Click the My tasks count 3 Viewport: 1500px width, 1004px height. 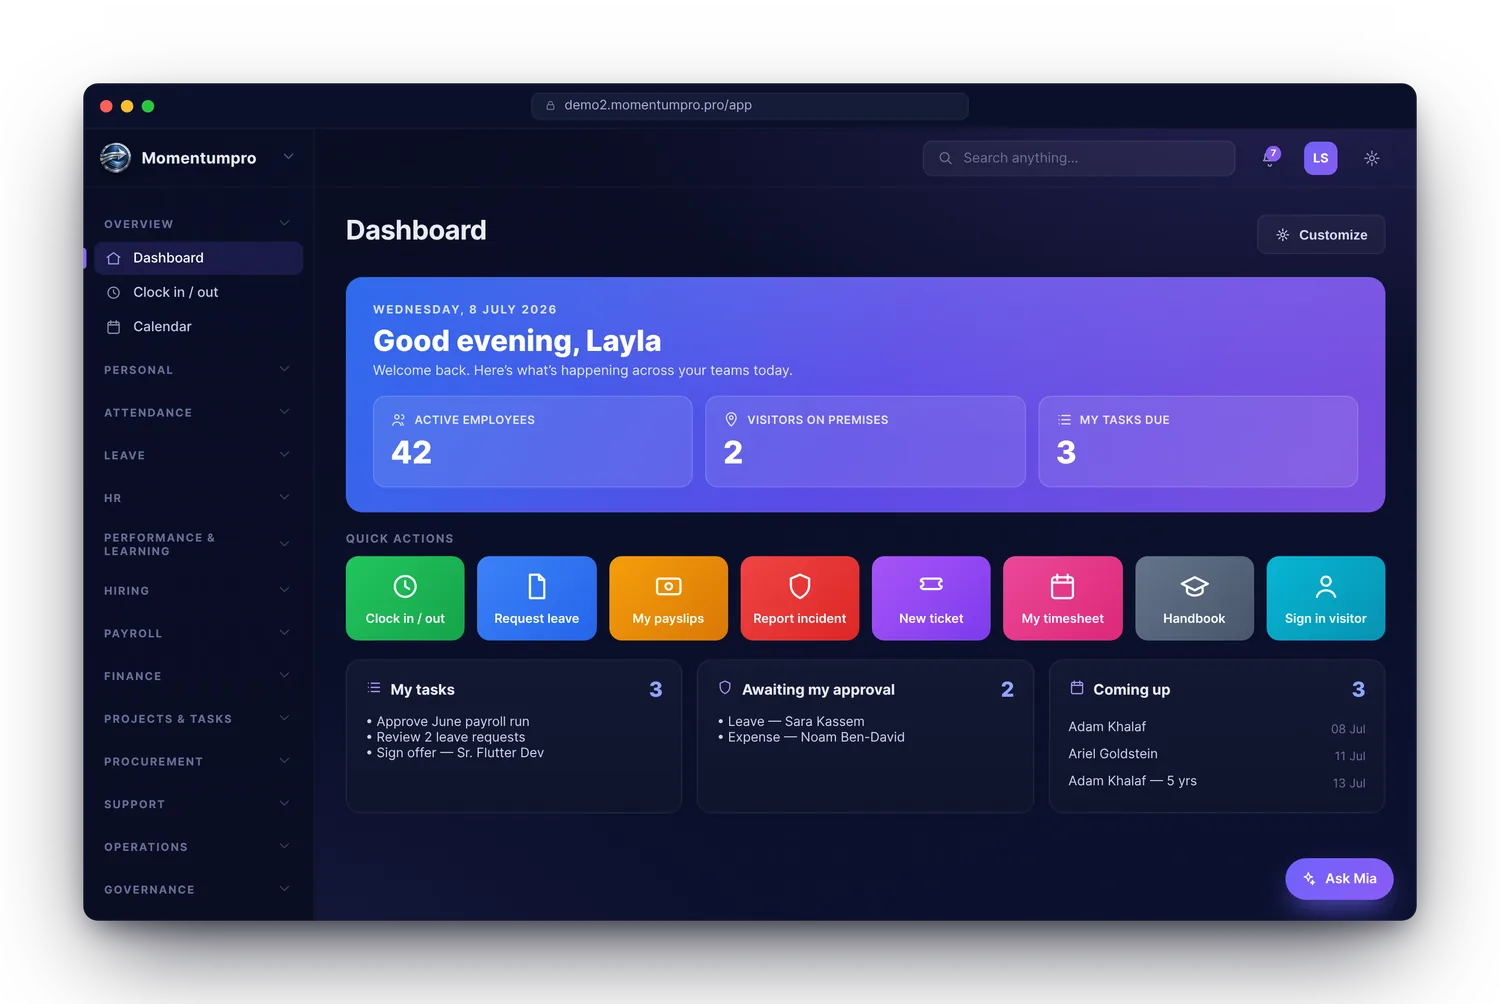coord(656,689)
